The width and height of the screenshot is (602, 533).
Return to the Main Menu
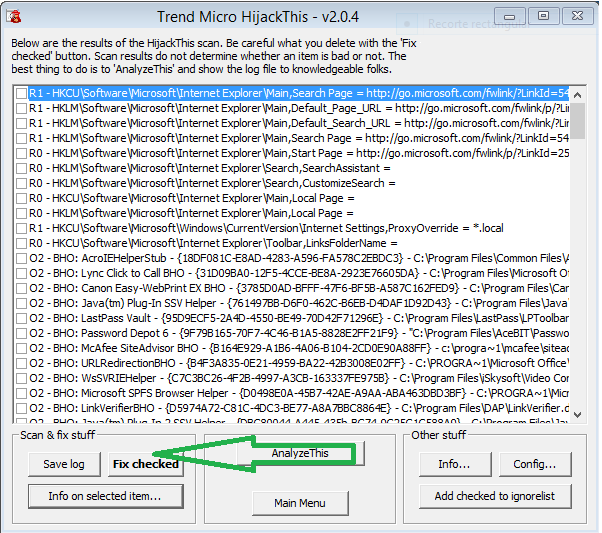click(x=298, y=503)
